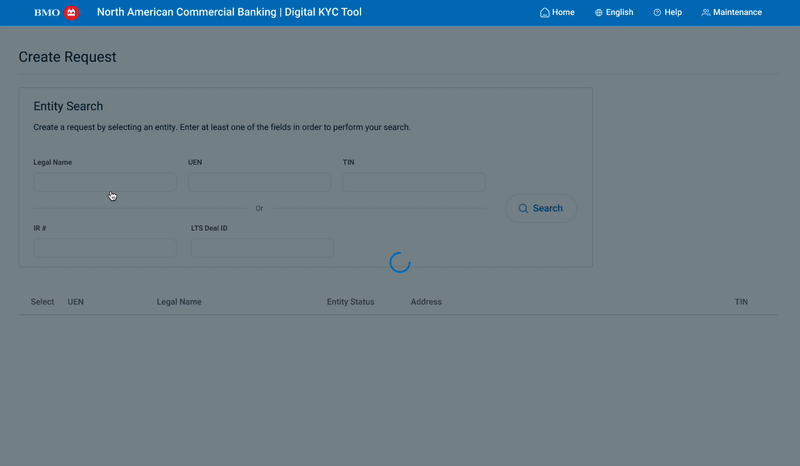Screen dimensions: 800x466
Task: Click the LTS Deal ID input field
Action: pos(262,248)
